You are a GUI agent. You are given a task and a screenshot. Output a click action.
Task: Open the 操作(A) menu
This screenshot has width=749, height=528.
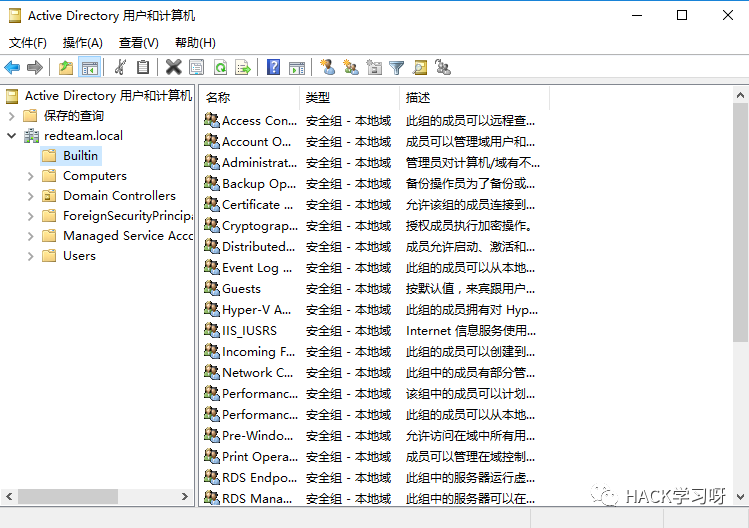(83, 43)
